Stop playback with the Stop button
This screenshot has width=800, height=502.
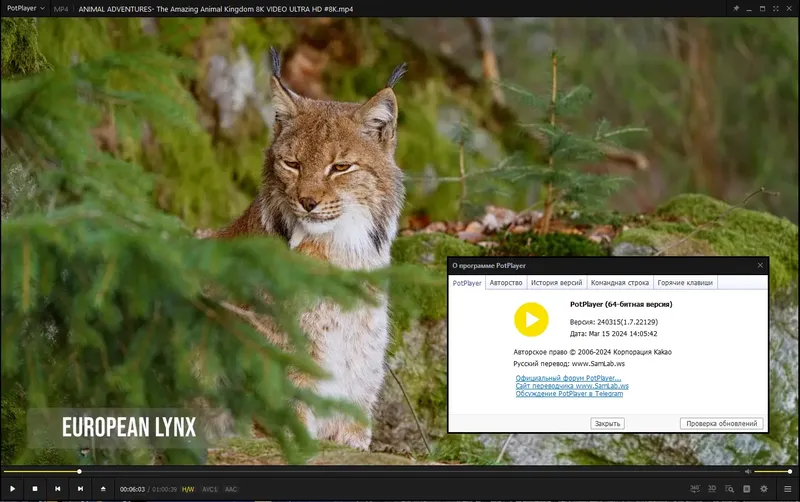point(35,489)
